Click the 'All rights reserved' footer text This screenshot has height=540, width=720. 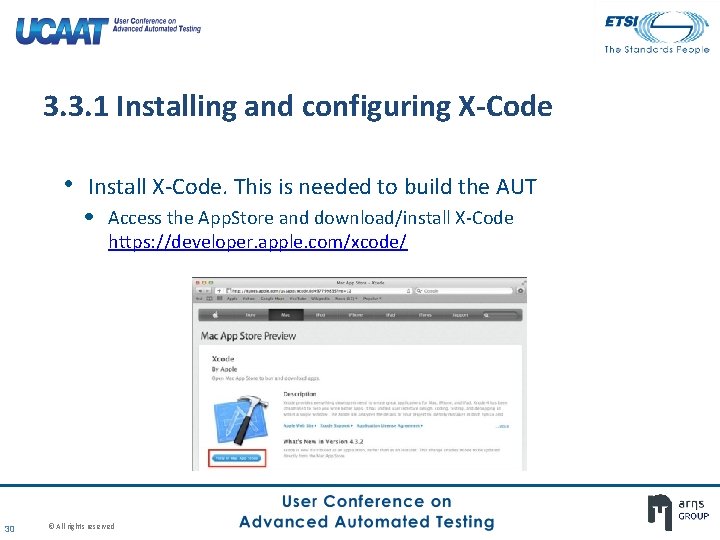82,526
